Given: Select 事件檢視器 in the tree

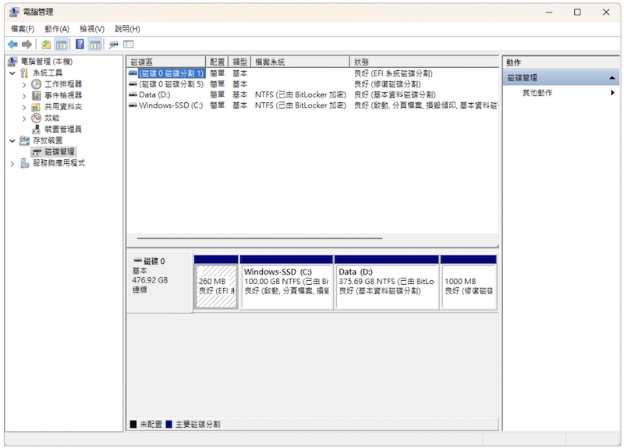Looking at the screenshot, I should [62, 95].
